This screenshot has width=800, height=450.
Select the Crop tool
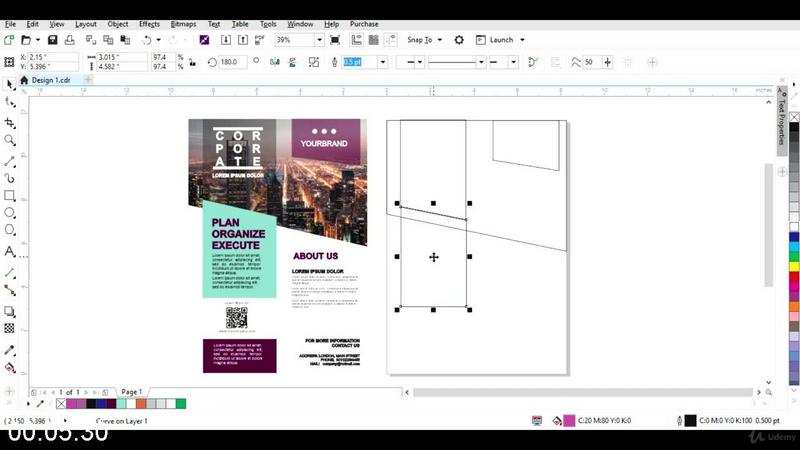click(9, 122)
